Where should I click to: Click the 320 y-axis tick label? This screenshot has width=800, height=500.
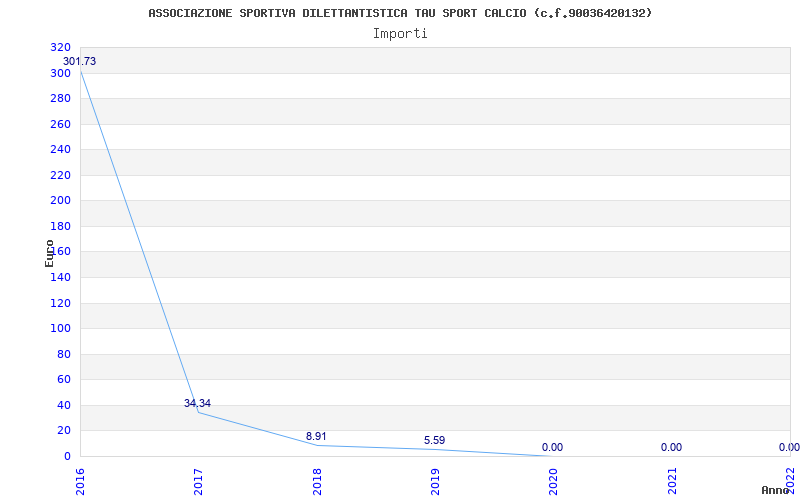[60, 47]
